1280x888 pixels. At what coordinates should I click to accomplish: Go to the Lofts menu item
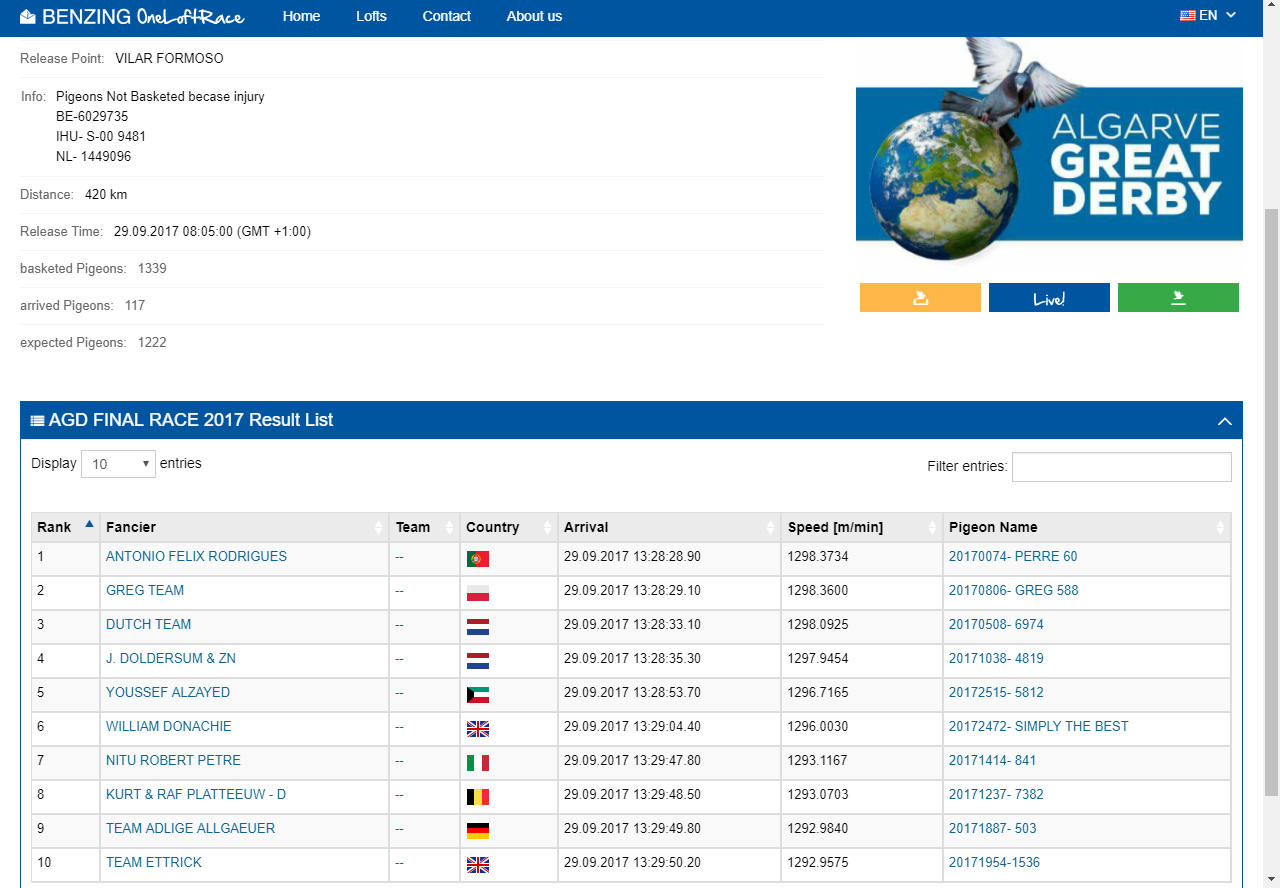[x=371, y=16]
